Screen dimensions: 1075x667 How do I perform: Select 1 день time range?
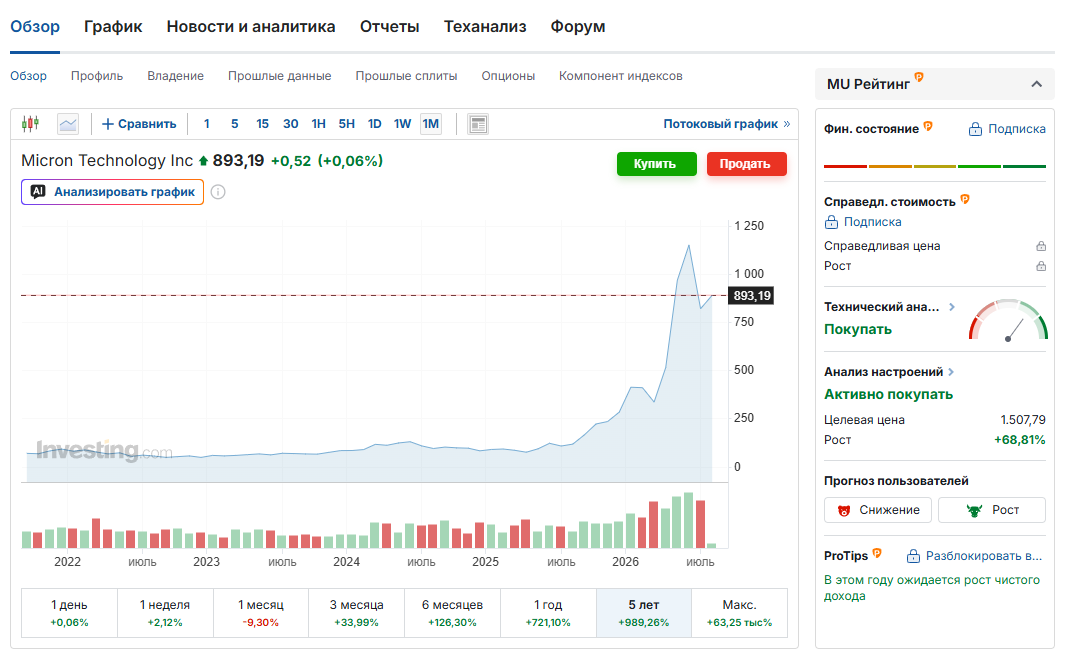[x=69, y=613]
